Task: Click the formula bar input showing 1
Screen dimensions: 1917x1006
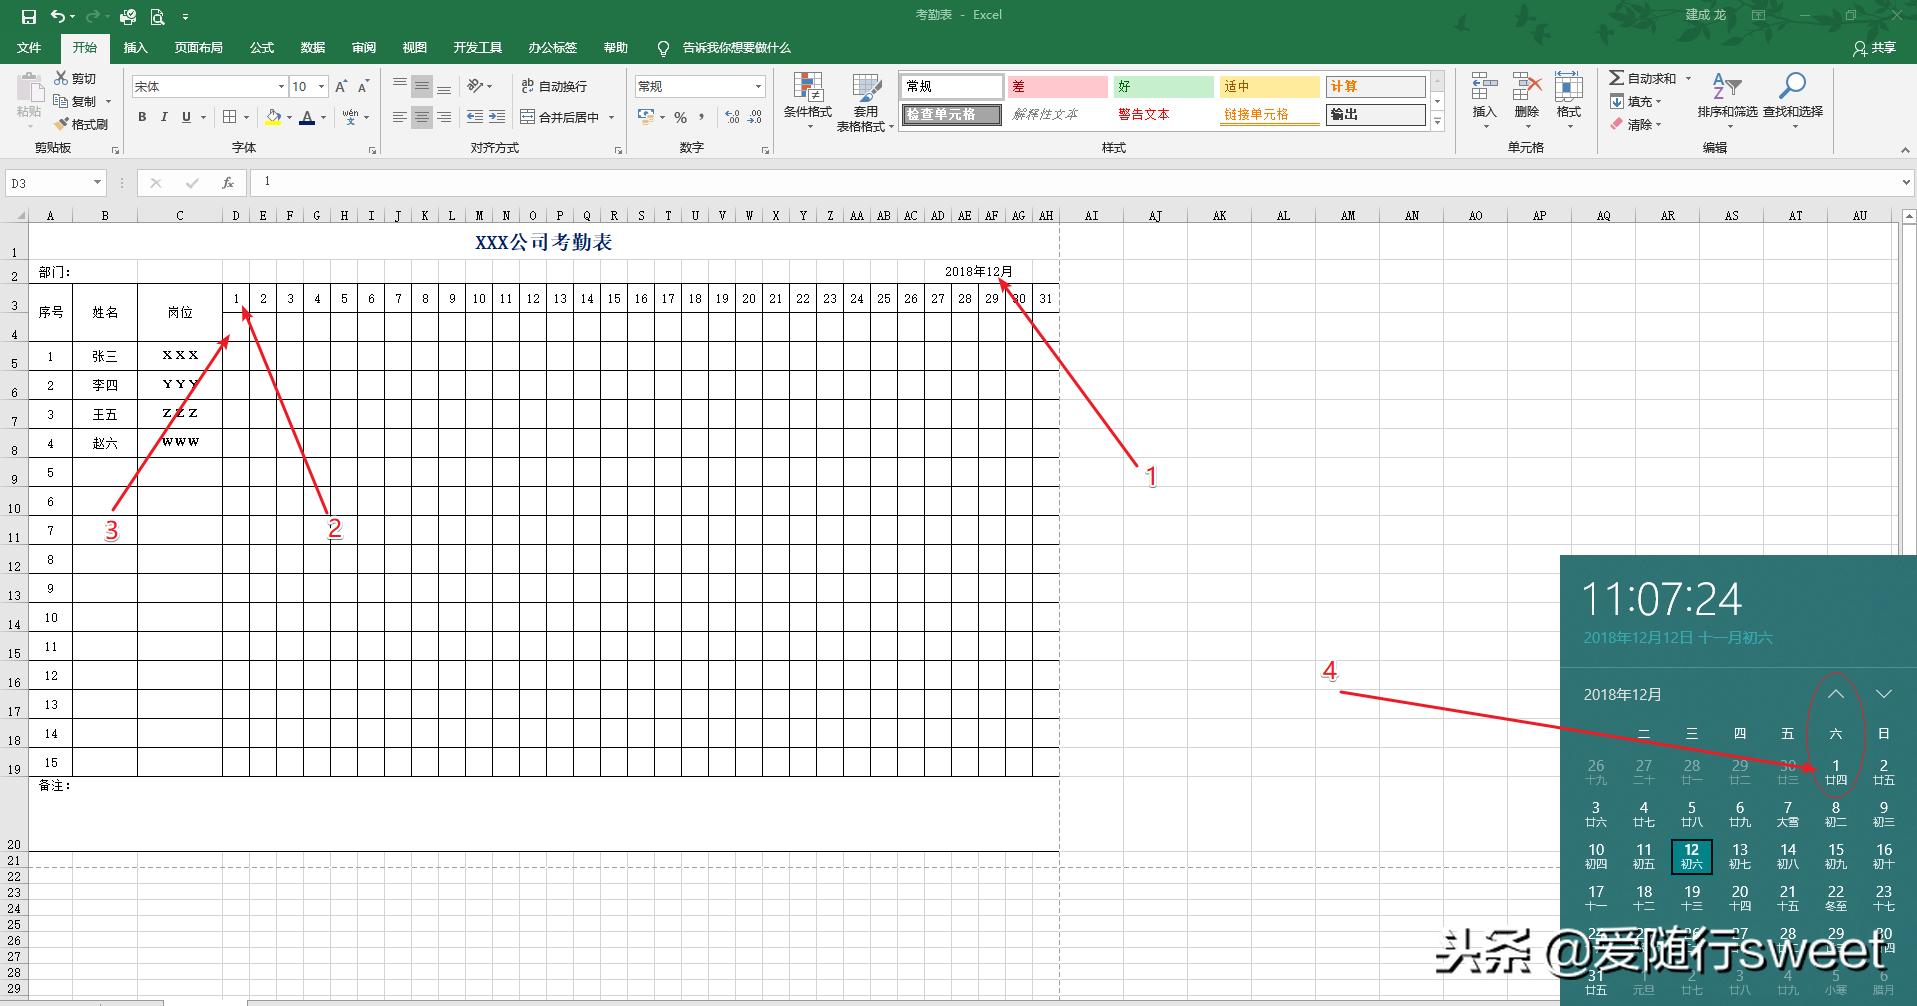Action: tap(1080, 183)
